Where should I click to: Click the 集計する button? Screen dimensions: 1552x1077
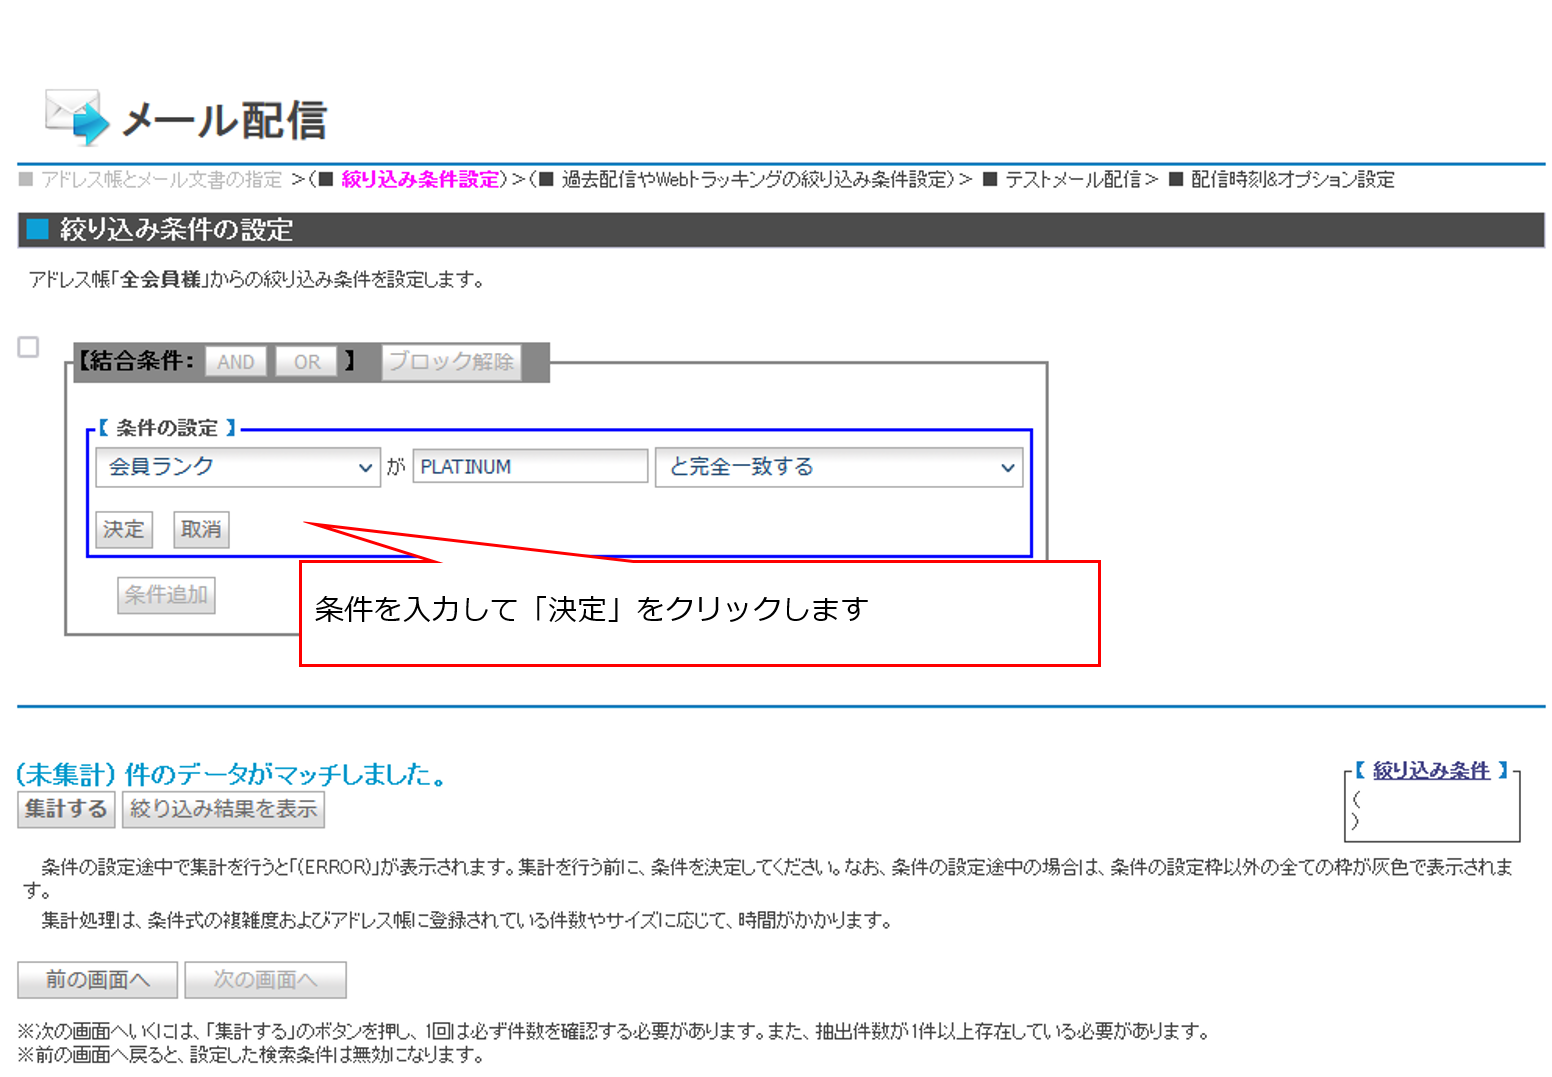(x=66, y=809)
